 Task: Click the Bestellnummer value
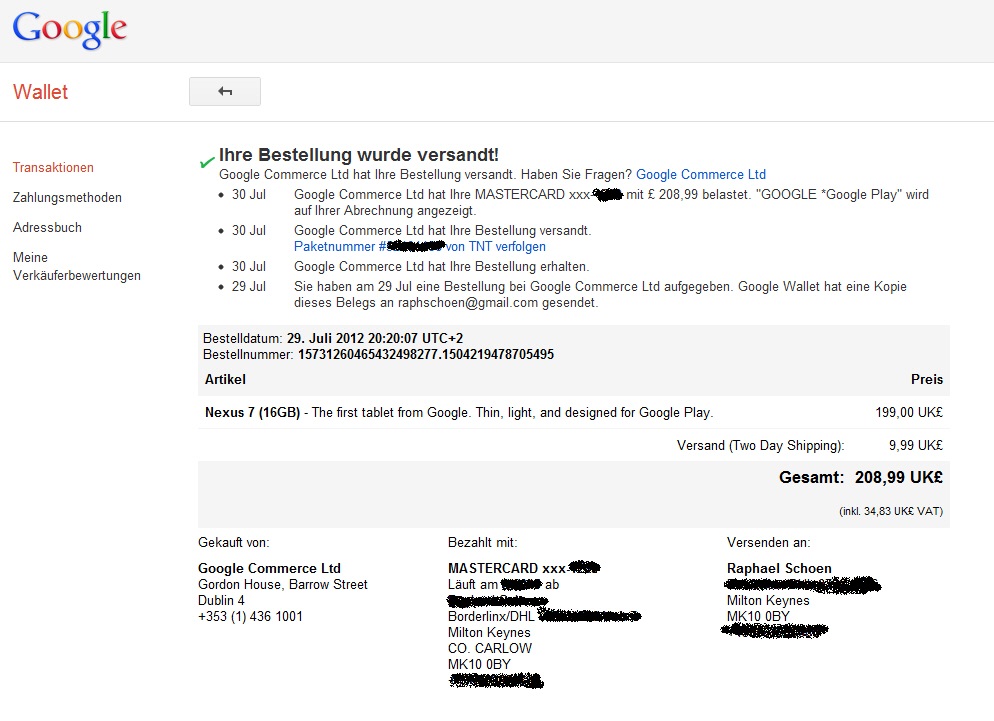(426, 354)
